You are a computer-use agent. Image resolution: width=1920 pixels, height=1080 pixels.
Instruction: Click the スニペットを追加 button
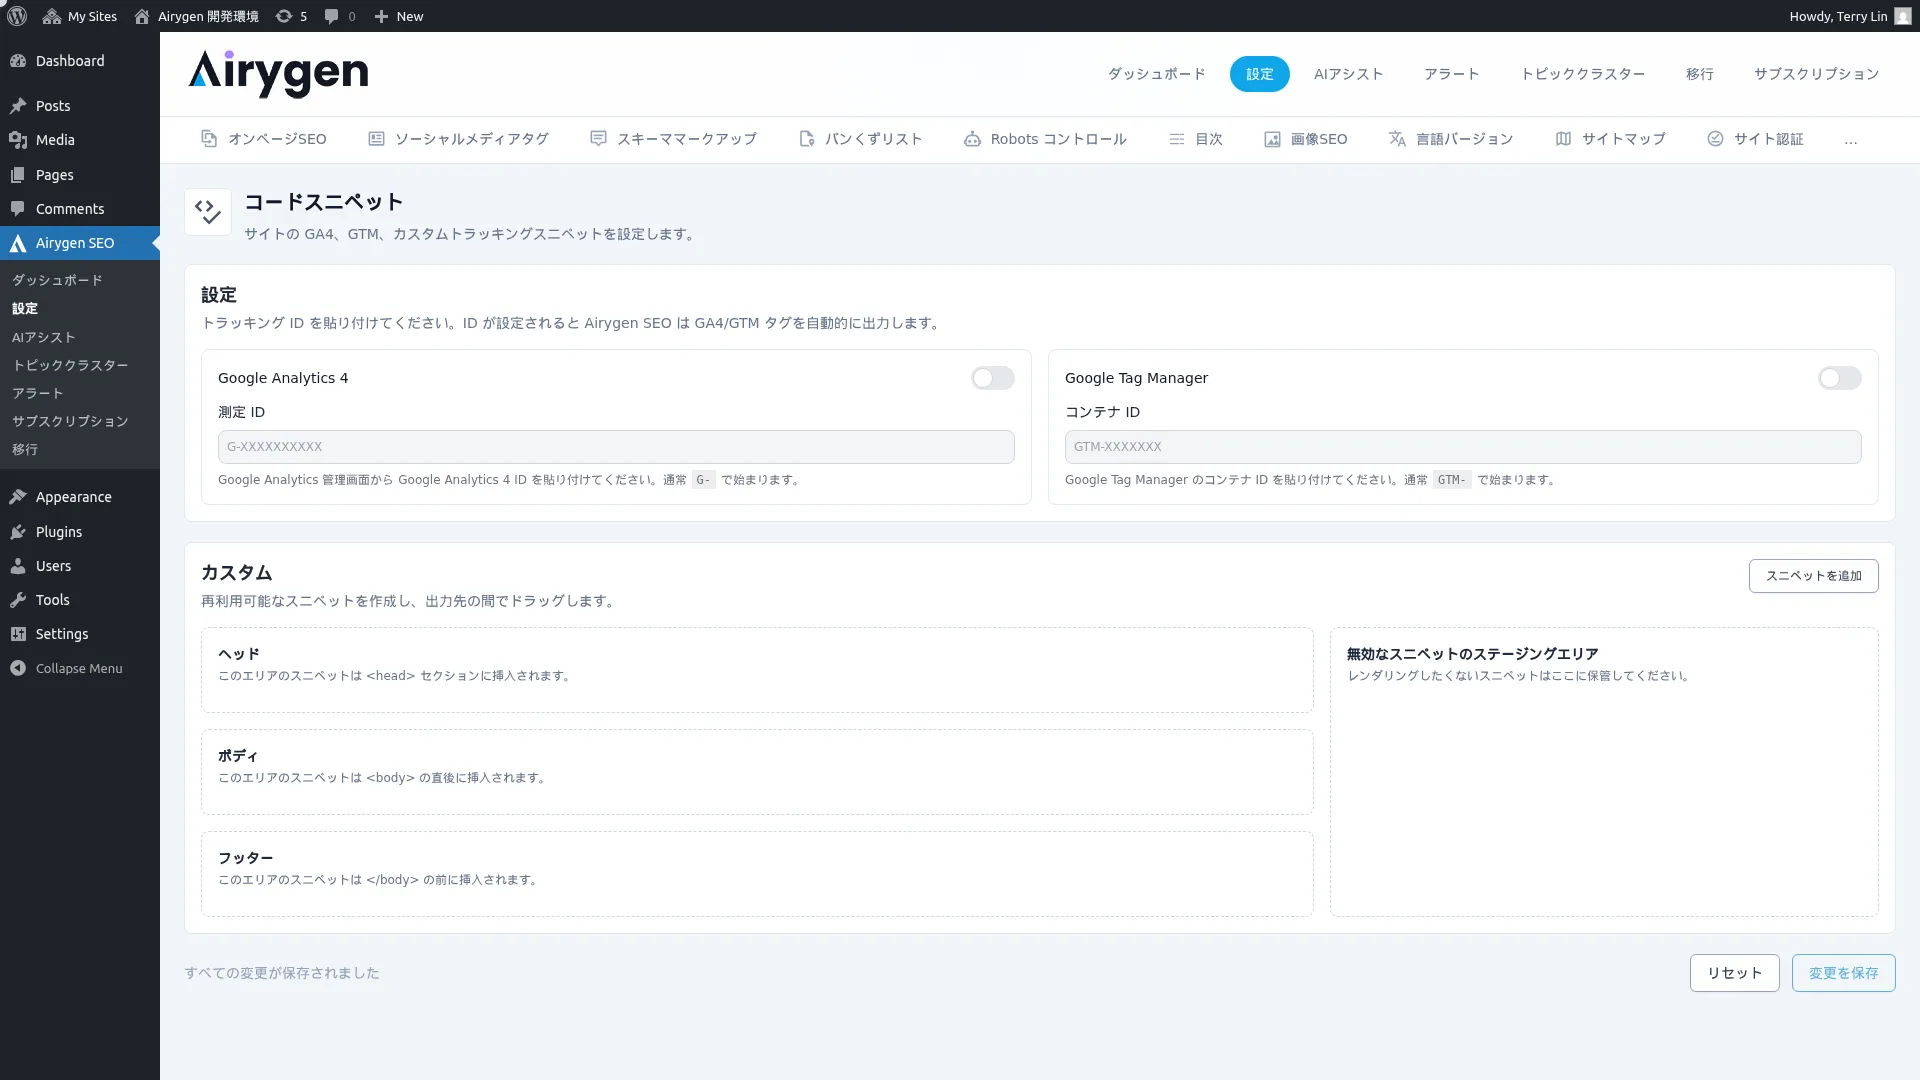pyautogui.click(x=1813, y=576)
